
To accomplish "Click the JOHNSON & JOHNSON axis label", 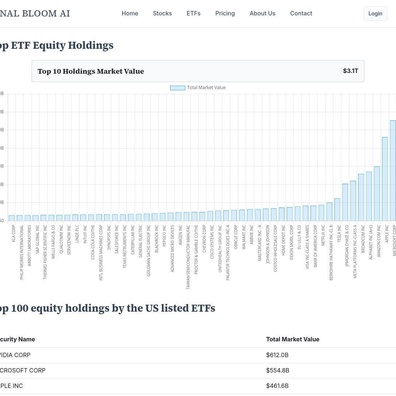I will point(268,244).
